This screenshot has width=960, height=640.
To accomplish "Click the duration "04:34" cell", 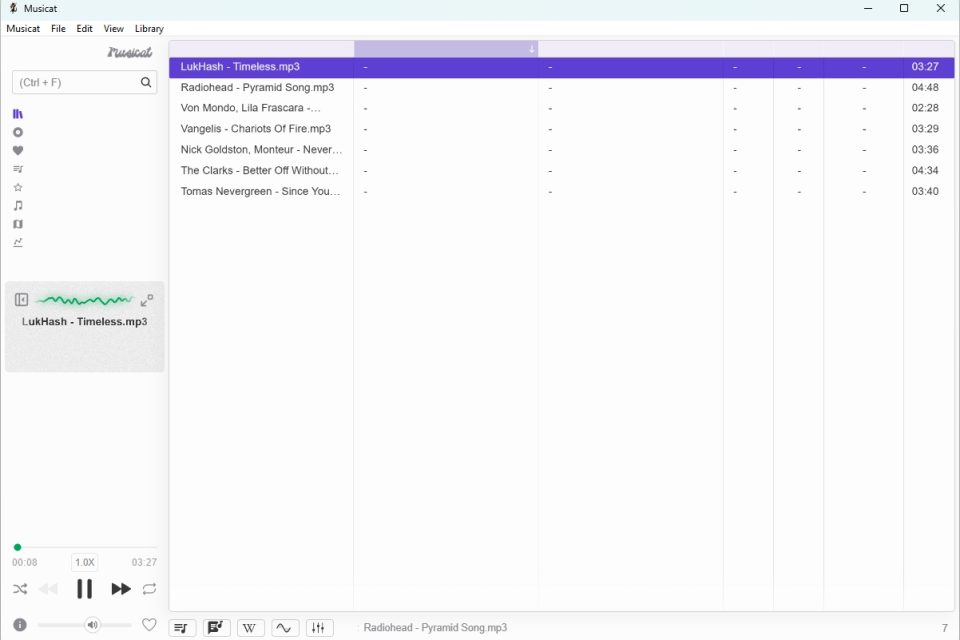I will pyautogui.click(x=924, y=170).
